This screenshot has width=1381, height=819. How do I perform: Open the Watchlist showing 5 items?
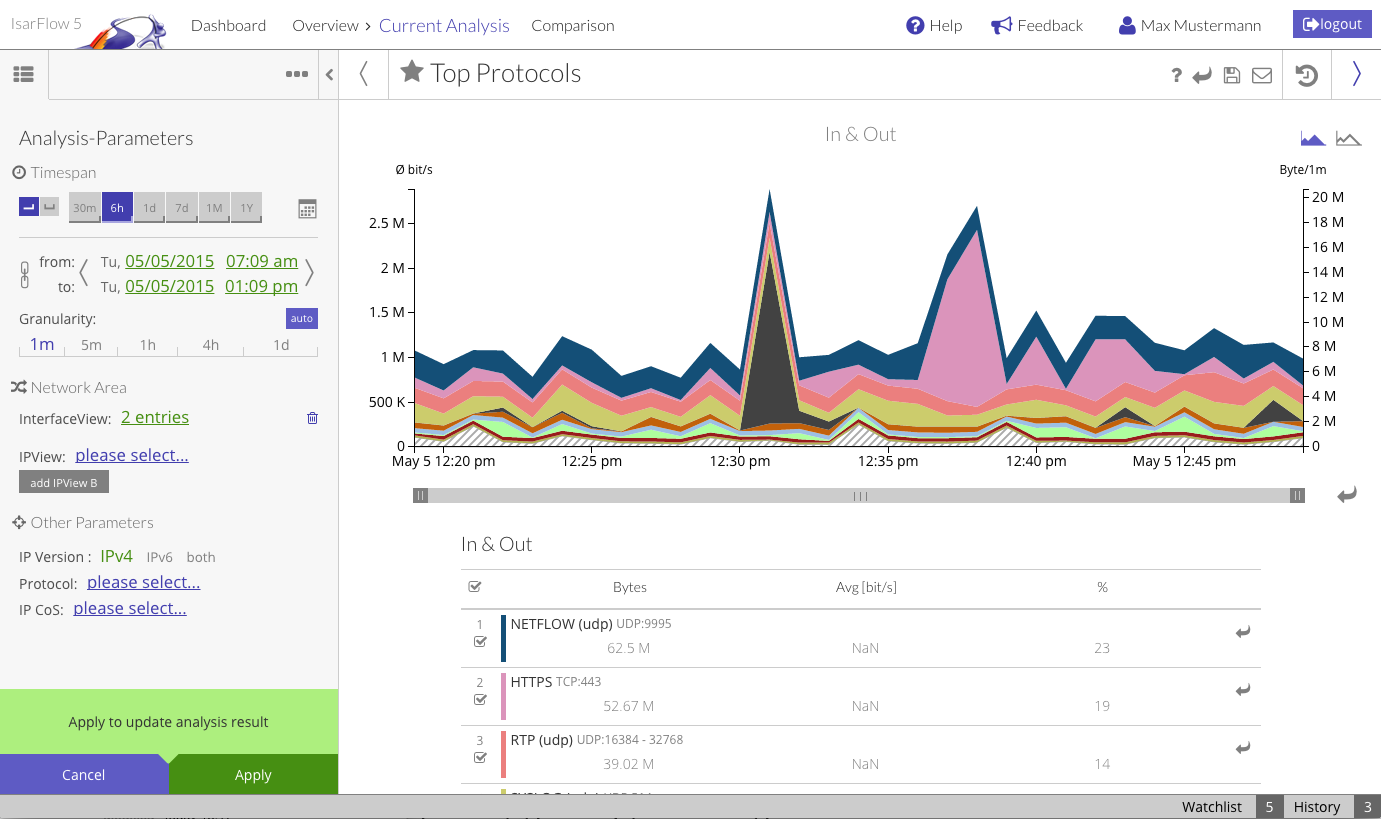(1211, 806)
